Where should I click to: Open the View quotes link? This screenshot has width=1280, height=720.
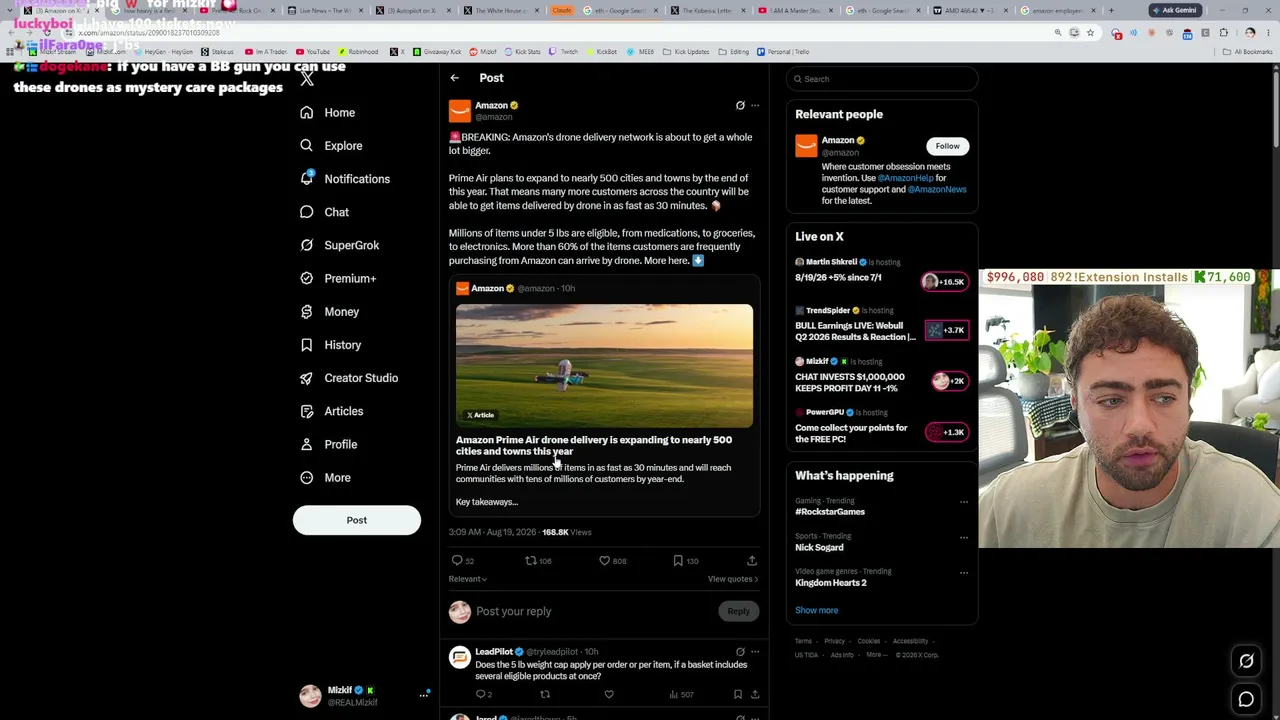click(x=733, y=579)
